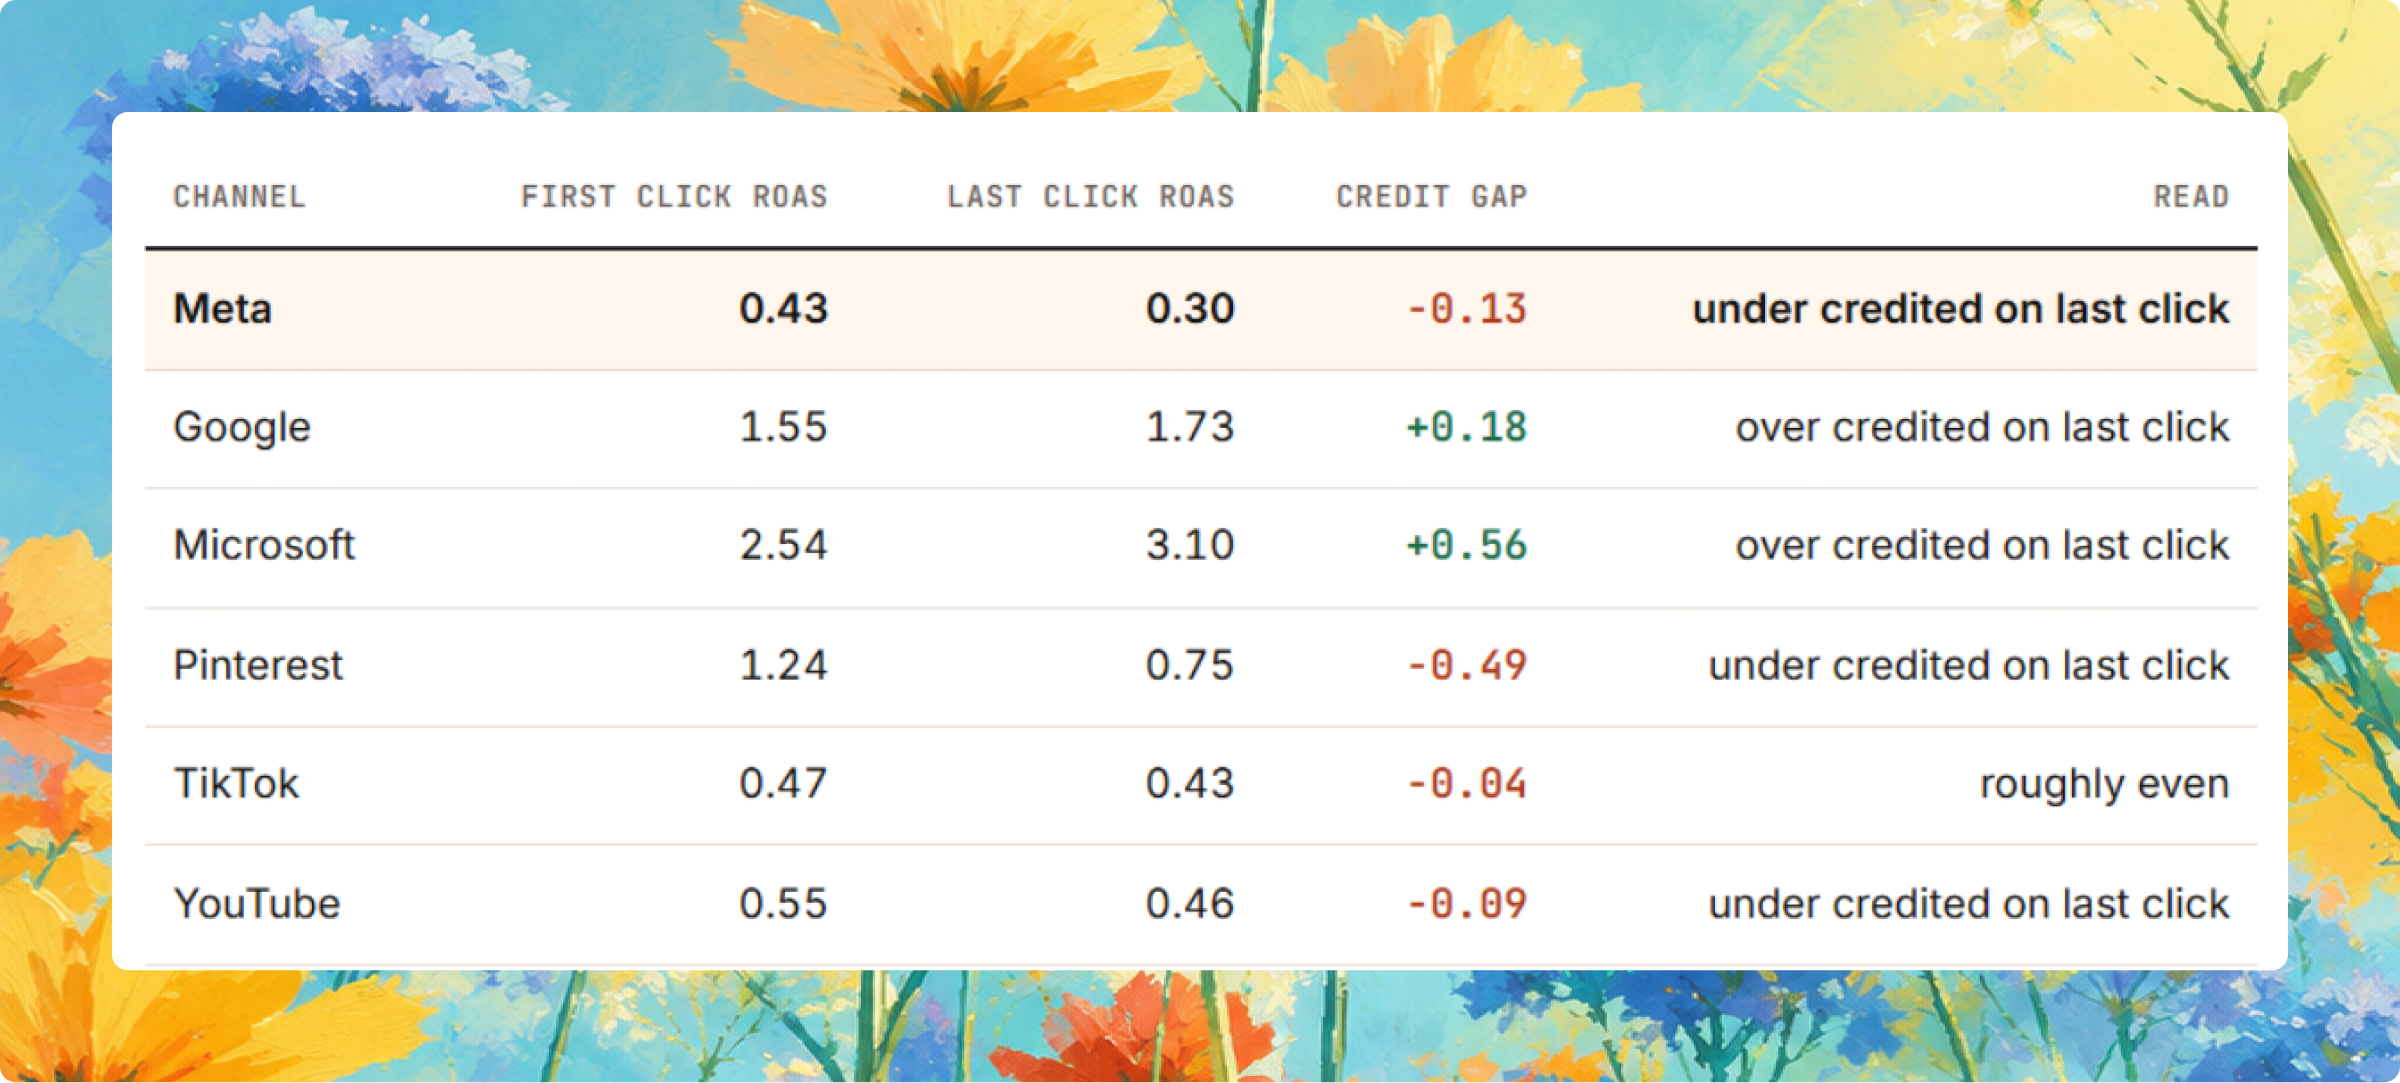The width and height of the screenshot is (2400, 1083).
Task: Click Pinterest first click ROAS 1.24
Action: [x=784, y=666]
